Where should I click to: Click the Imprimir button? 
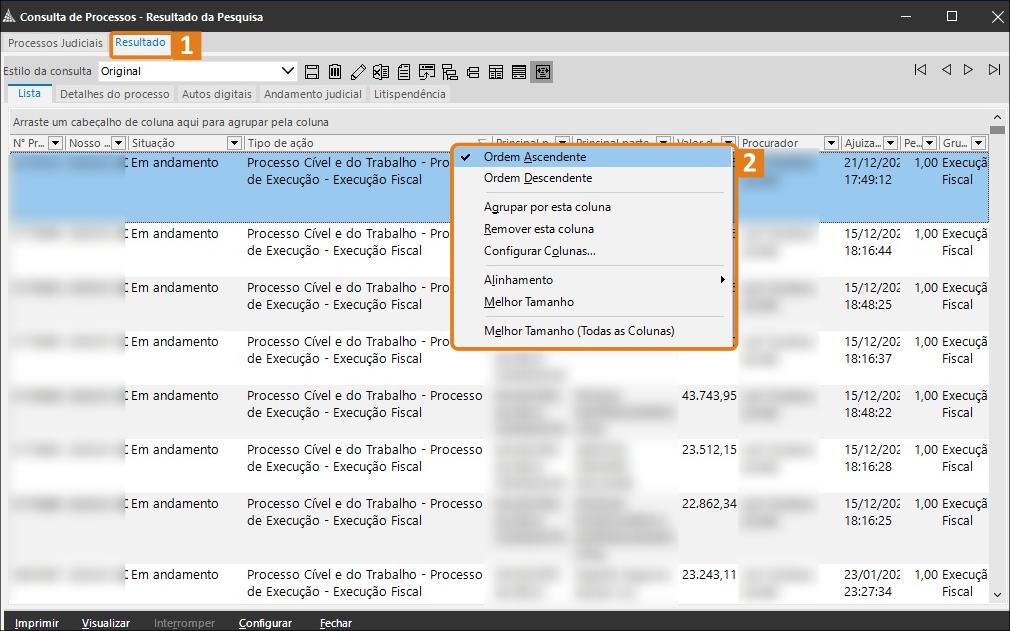(x=37, y=623)
